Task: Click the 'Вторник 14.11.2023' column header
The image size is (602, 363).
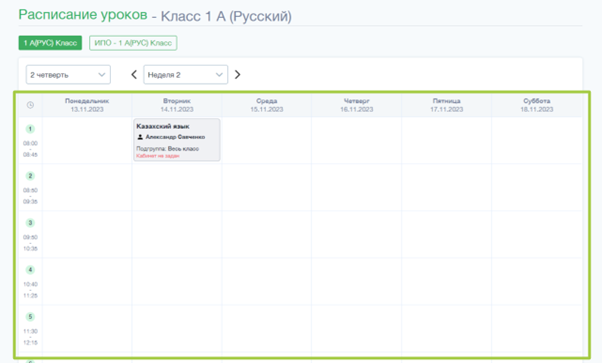Action: [177, 105]
